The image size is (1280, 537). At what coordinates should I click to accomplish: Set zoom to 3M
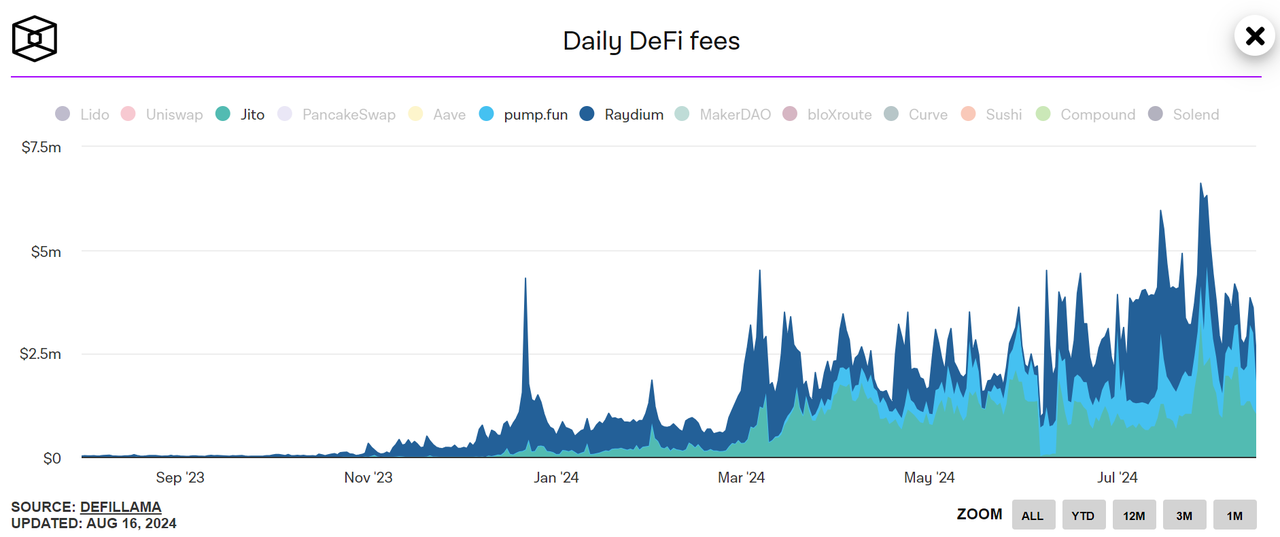pos(1184,515)
